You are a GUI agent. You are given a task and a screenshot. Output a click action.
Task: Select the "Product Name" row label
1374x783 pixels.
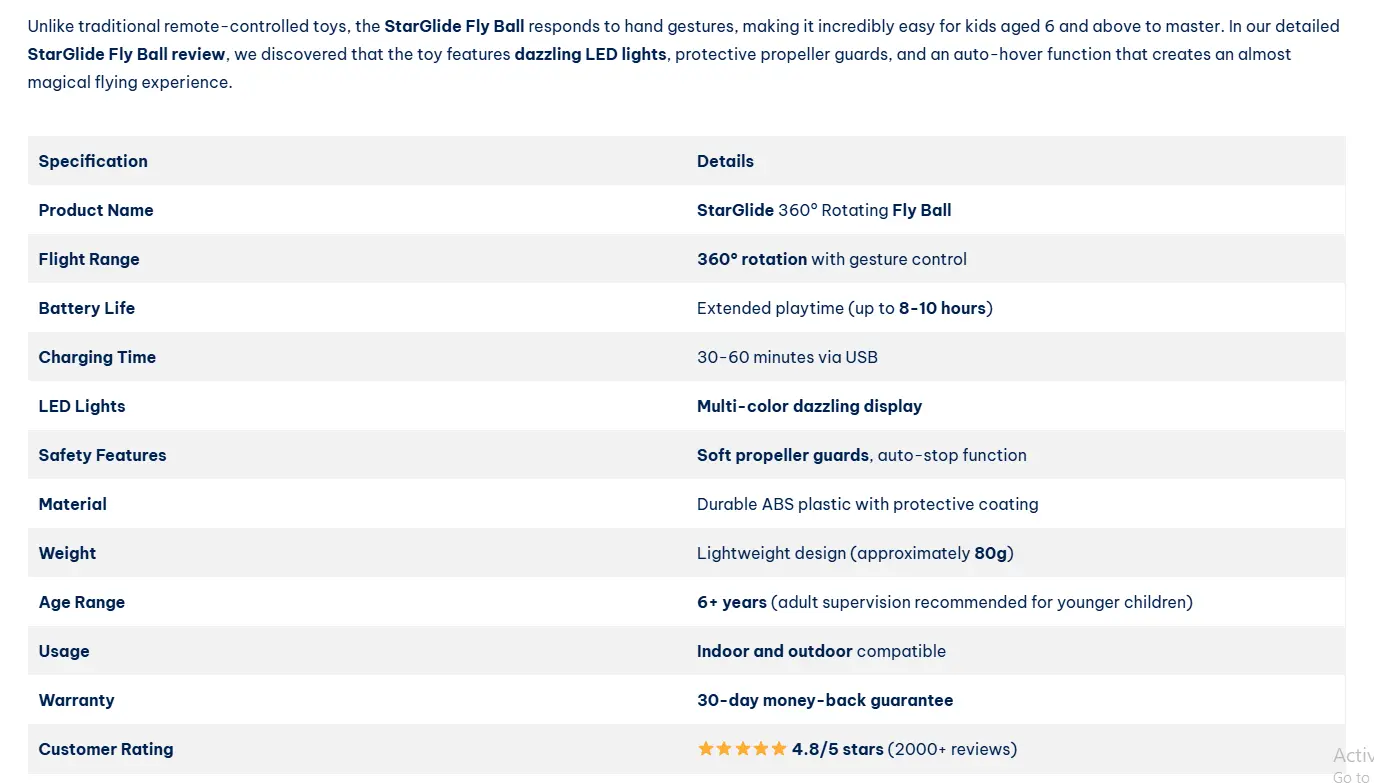(96, 210)
